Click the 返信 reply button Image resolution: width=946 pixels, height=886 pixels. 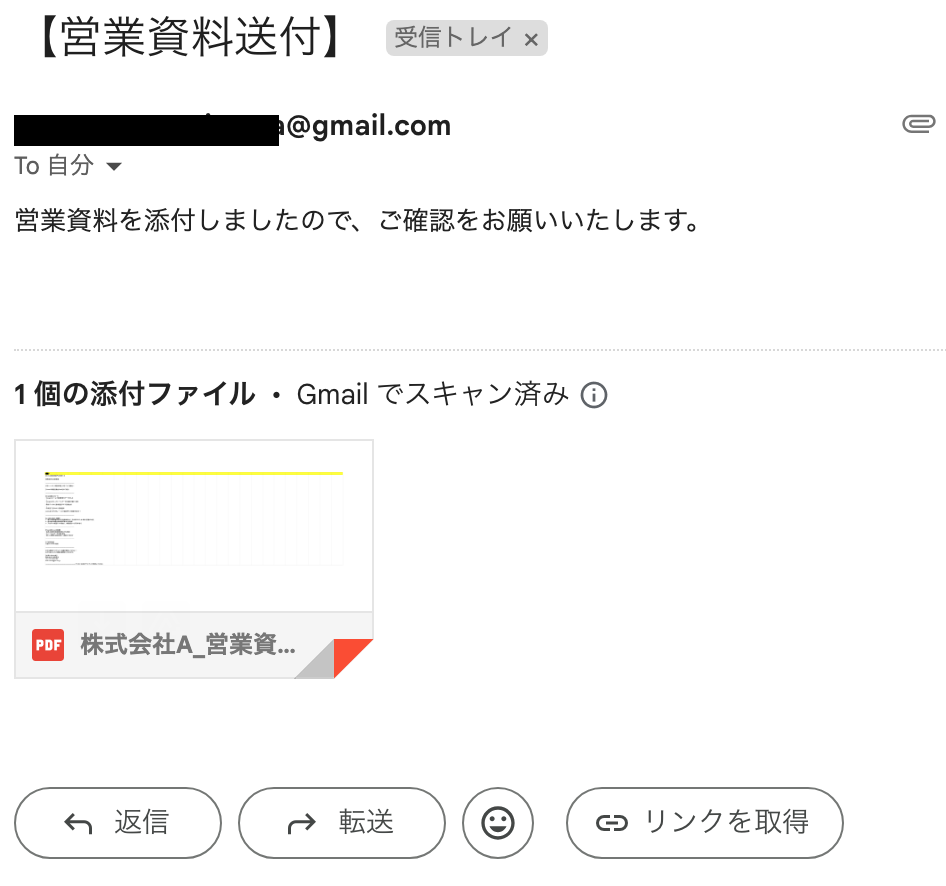[x=118, y=823]
